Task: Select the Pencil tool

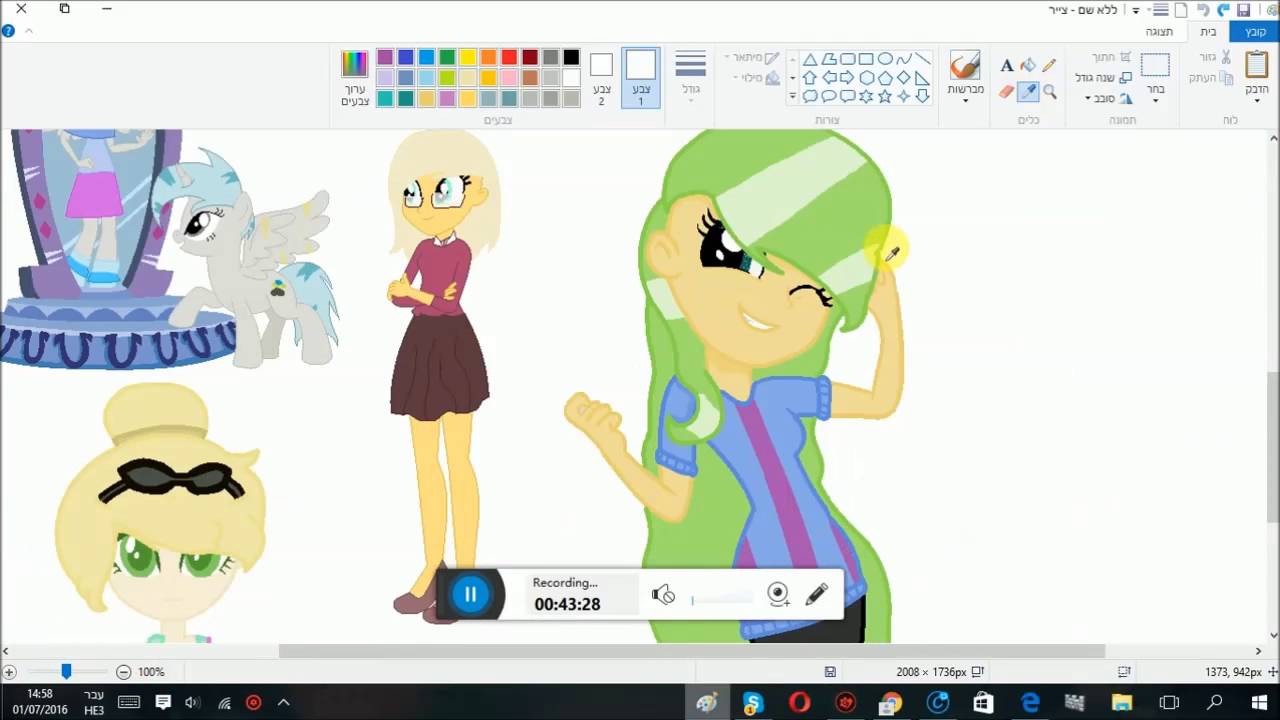Action: (x=1049, y=66)
